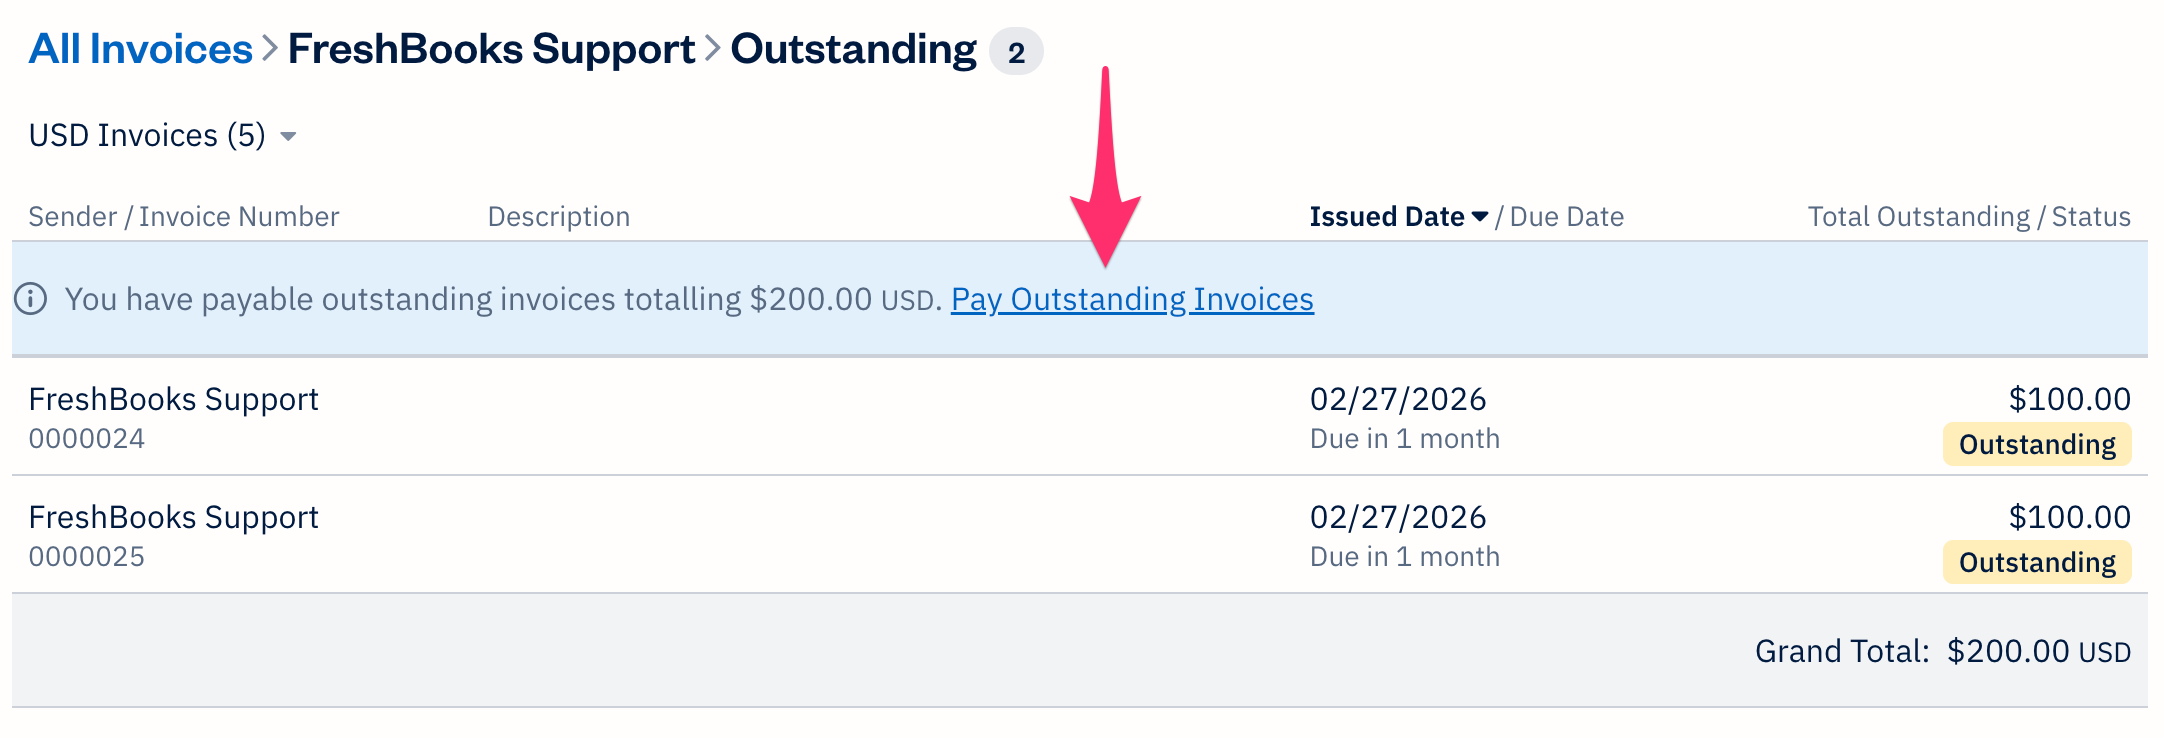Click the Outstanding status badge on invoice 0000025
The height and width of the screenshot is (738, 2164).
(2037, 562)
